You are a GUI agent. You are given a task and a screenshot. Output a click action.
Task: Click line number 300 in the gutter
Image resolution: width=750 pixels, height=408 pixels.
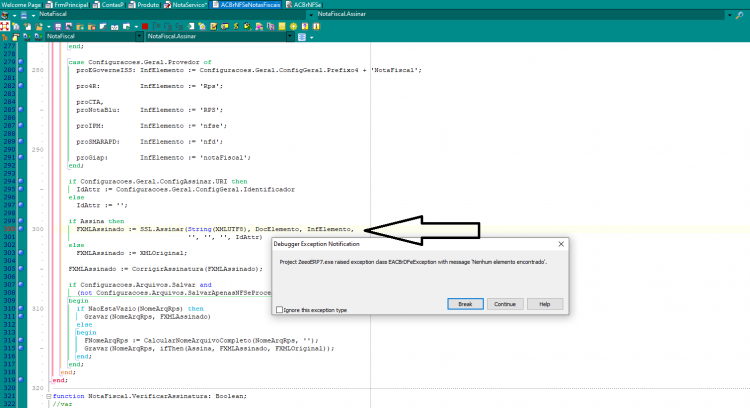9,229
